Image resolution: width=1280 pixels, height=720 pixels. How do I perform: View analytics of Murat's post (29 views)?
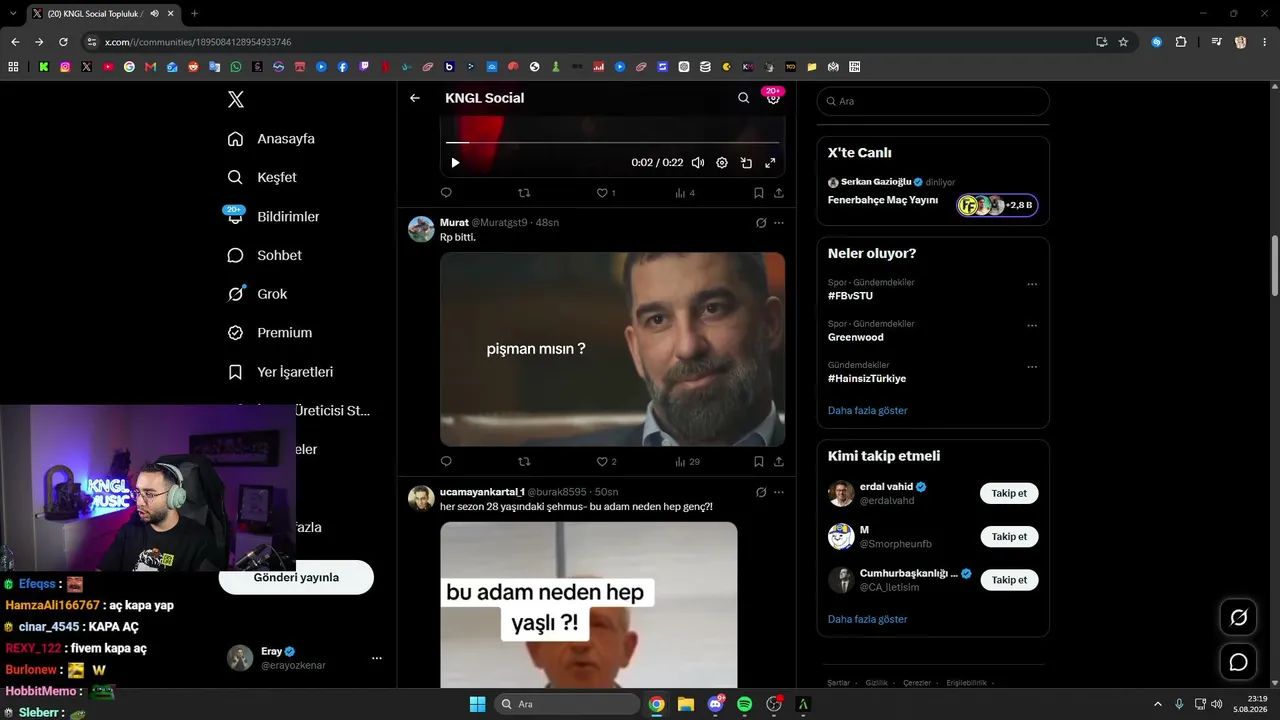pos(687,462)
